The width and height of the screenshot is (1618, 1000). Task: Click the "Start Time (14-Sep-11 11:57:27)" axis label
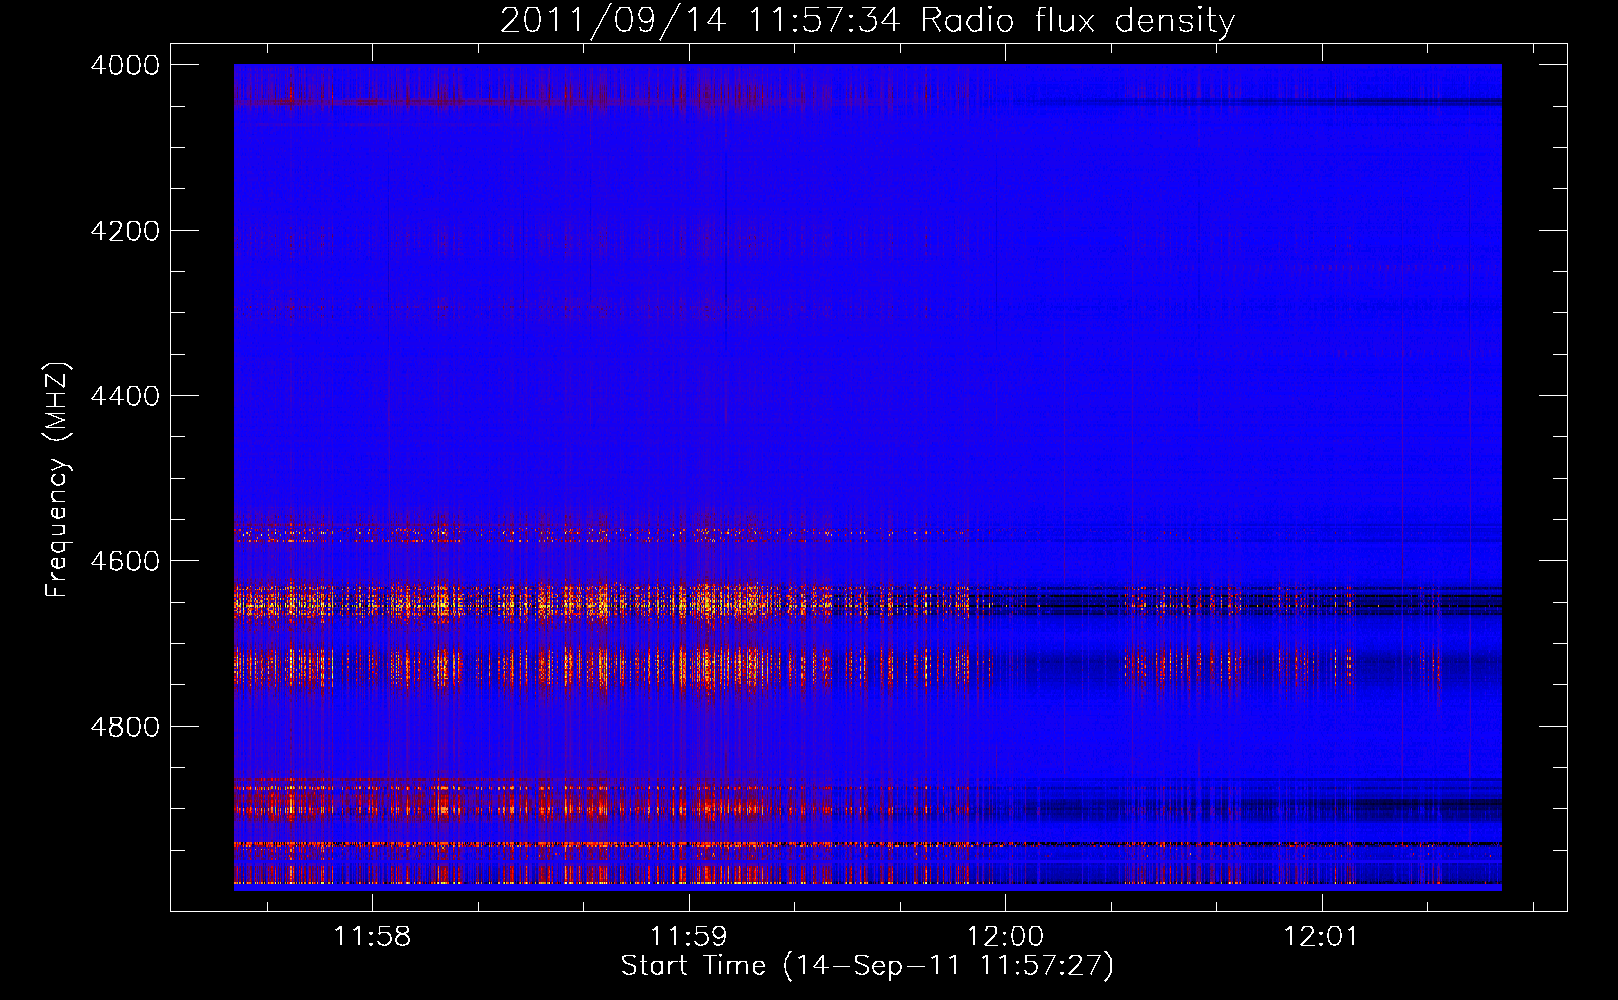click(x=867, y=966)
